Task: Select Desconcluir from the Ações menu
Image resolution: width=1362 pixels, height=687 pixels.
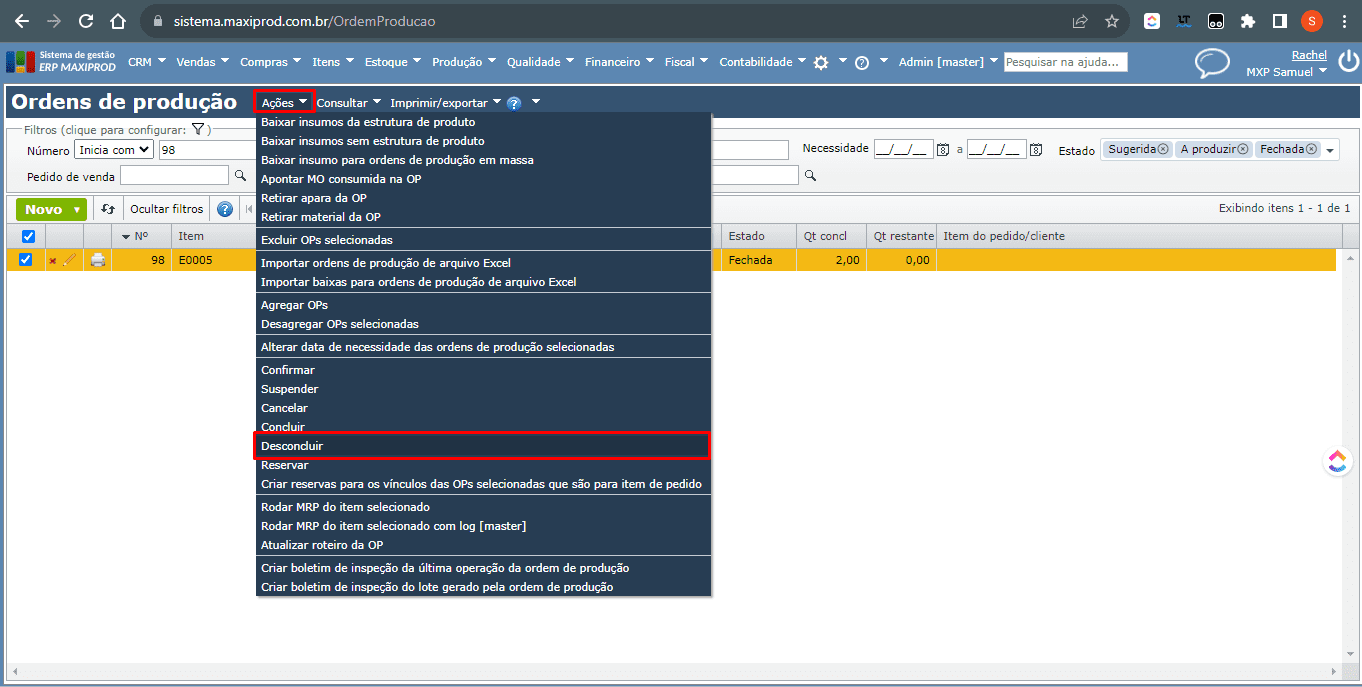Action: [482, 446]
